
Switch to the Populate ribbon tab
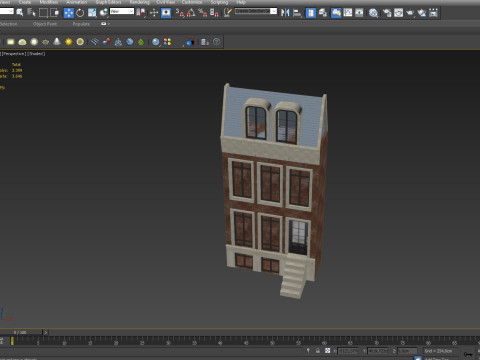click(x=81, y=24)
